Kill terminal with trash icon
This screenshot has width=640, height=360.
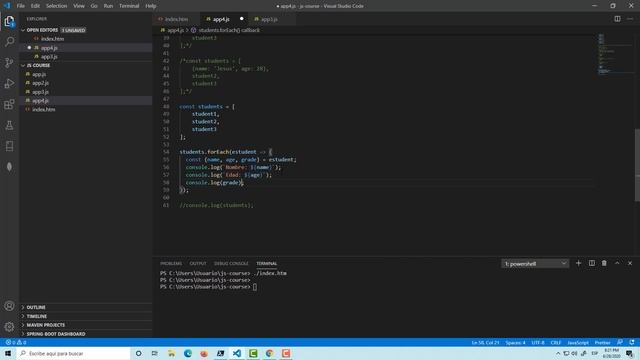pos(604,263)
